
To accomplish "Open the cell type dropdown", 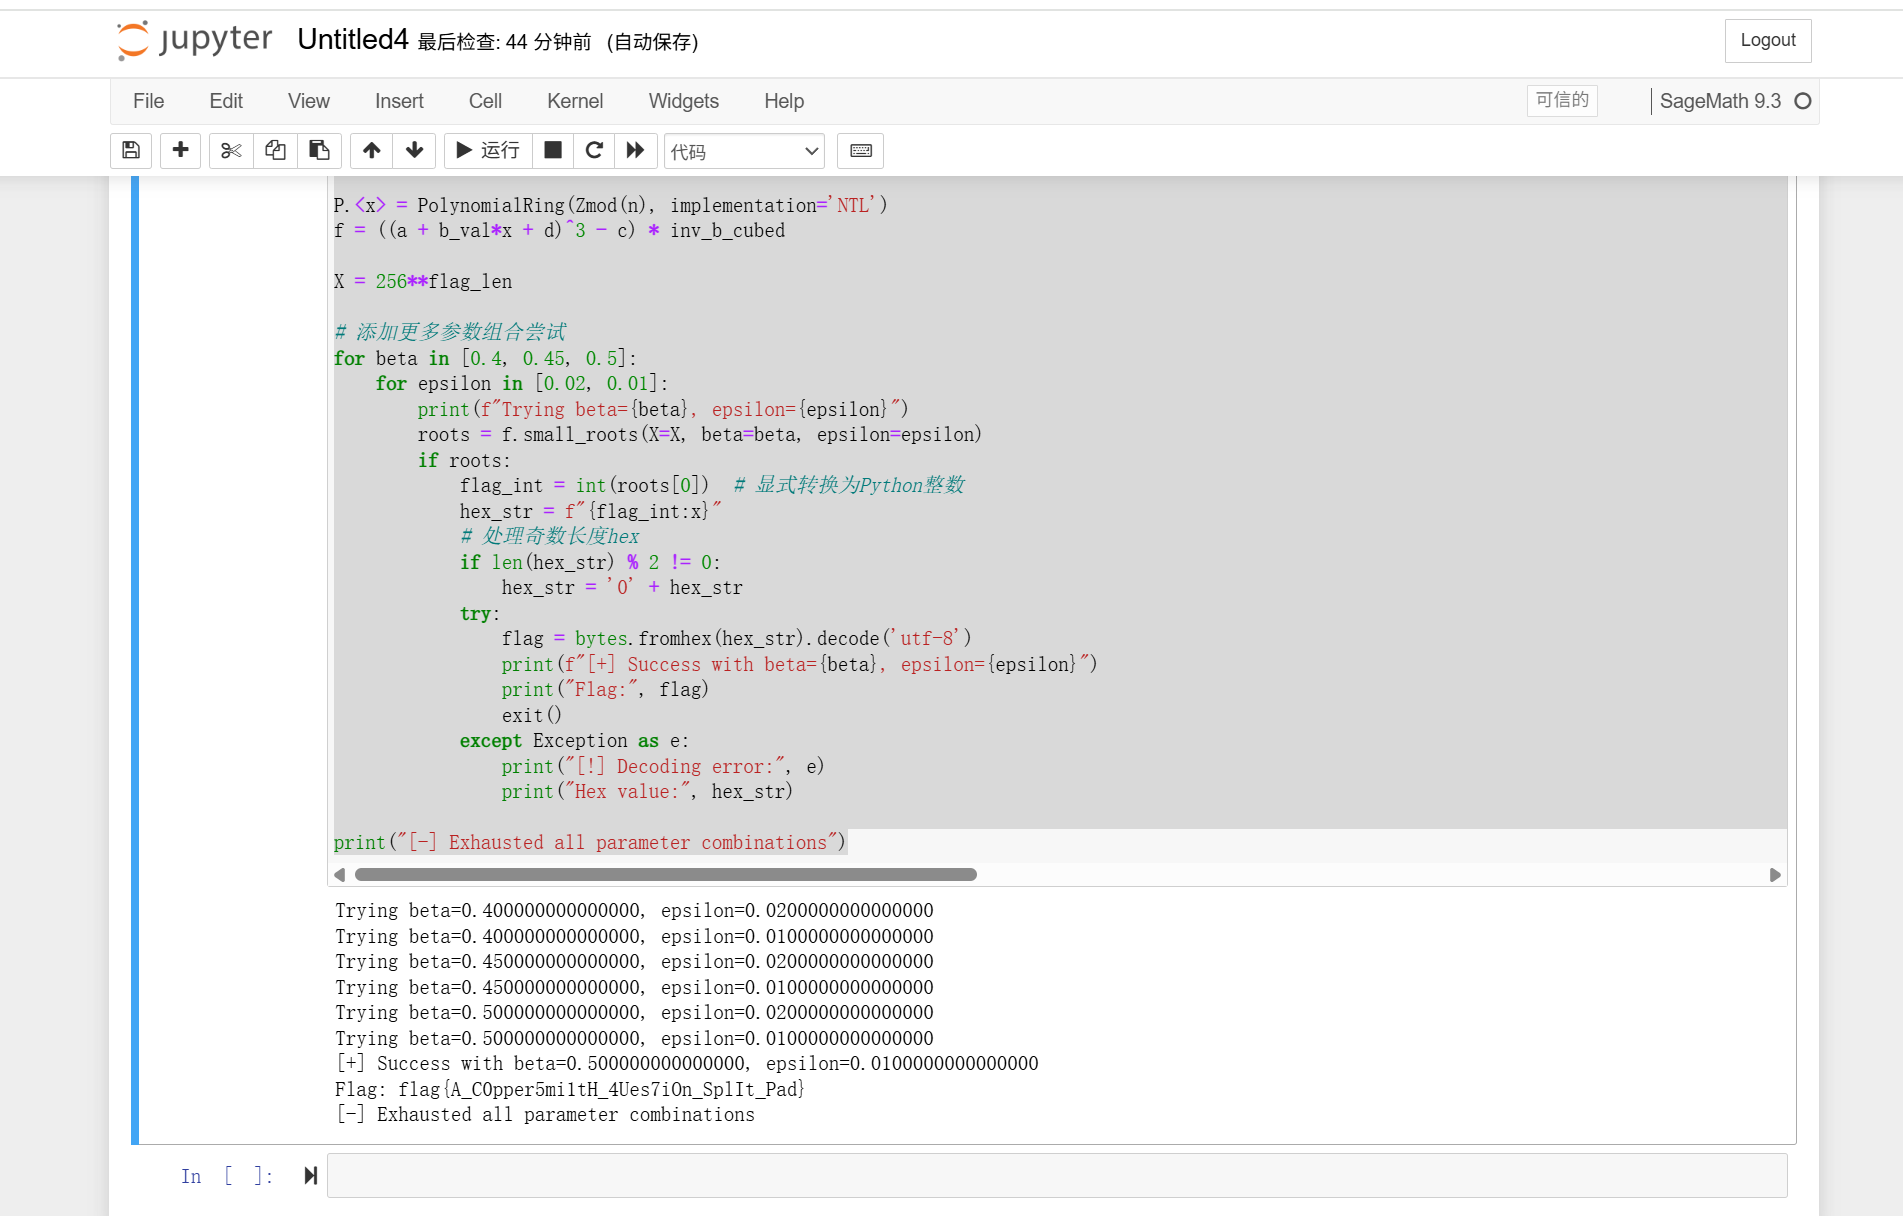I will tap(744, 151).
